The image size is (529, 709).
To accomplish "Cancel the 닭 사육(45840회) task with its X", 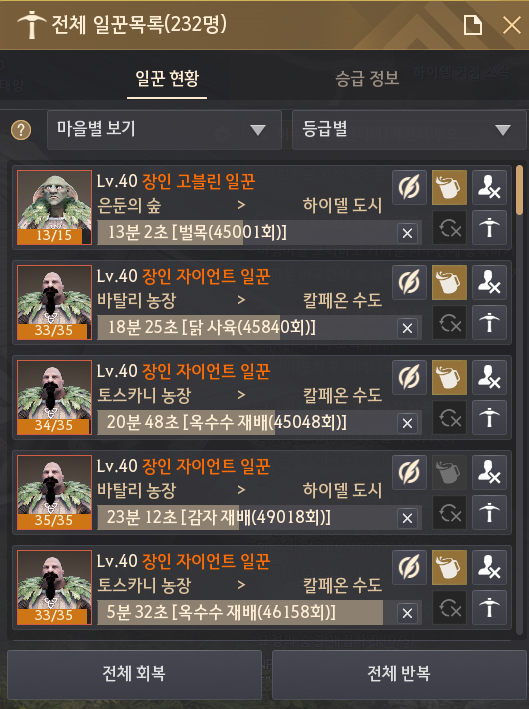I will click(x=407, y=328).
